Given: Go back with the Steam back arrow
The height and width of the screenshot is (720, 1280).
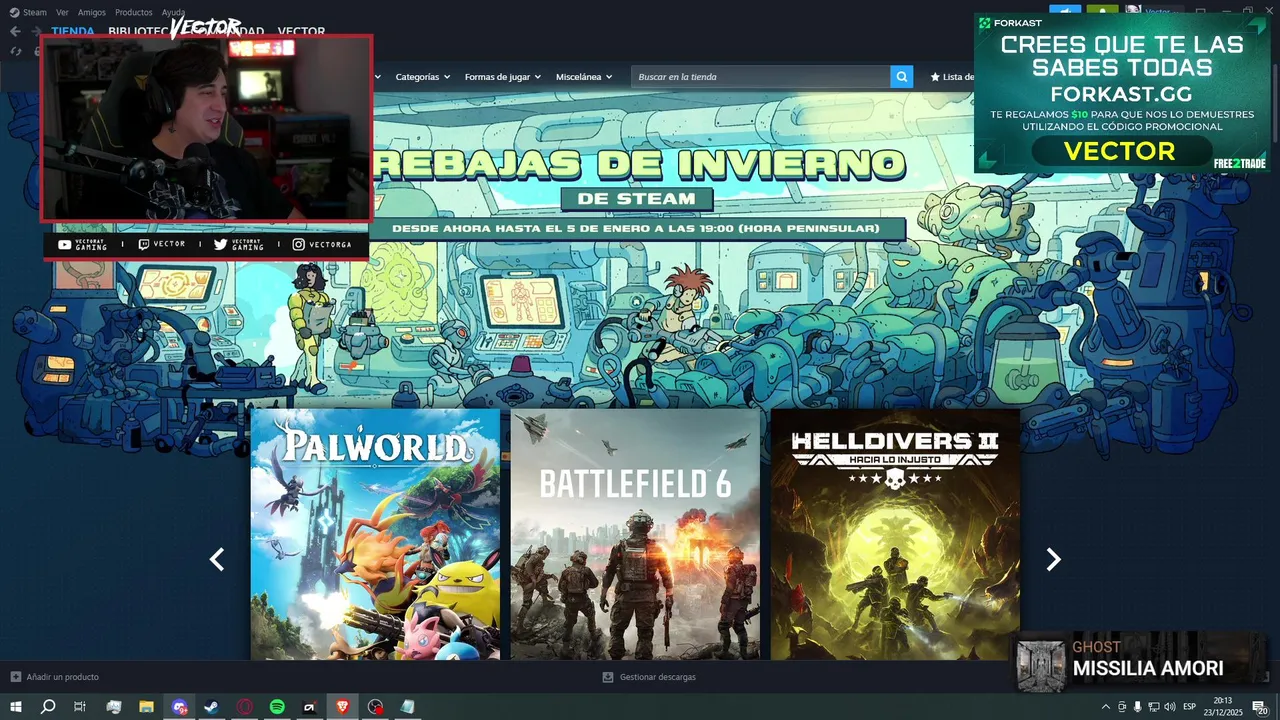Looking at the screenshot, I should 14,31.
